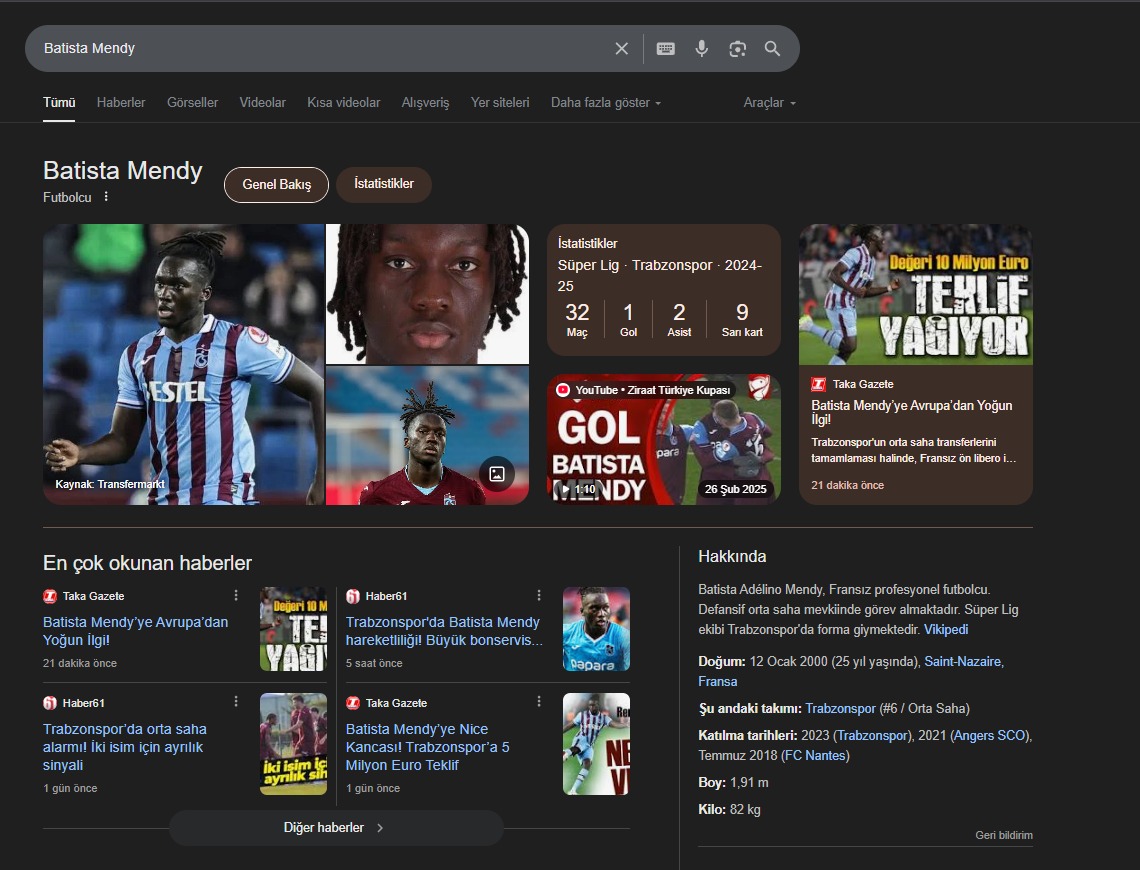Open the three-dot menu next to Futbolcu
This screenshot has width=1140, height=870.
(106, 197)
